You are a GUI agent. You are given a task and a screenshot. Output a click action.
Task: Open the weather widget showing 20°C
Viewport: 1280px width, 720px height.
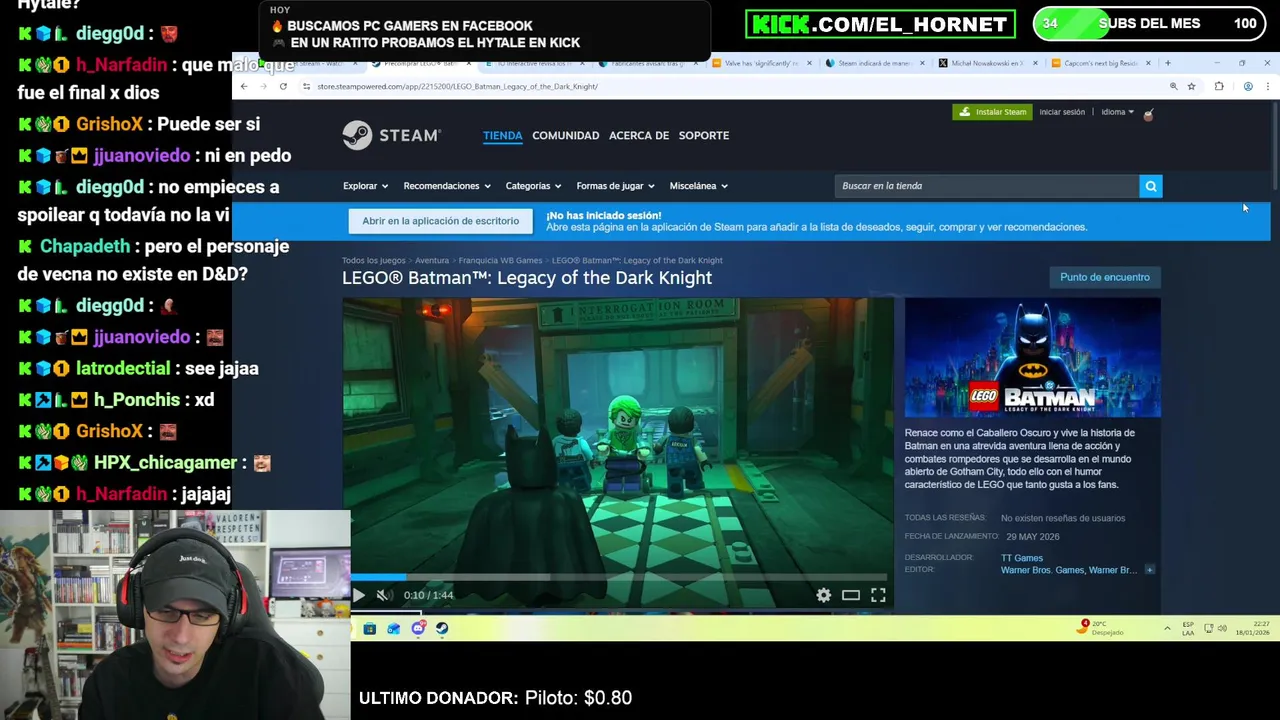(x=1101, y=628)
